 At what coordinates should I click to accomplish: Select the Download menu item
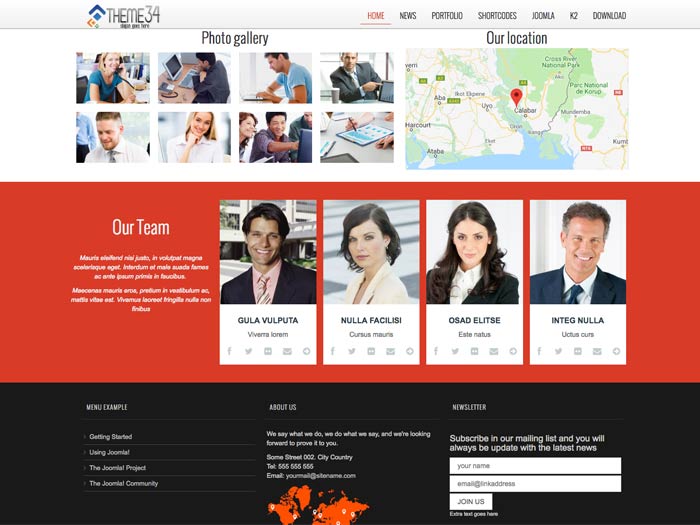tap(609, 16)
